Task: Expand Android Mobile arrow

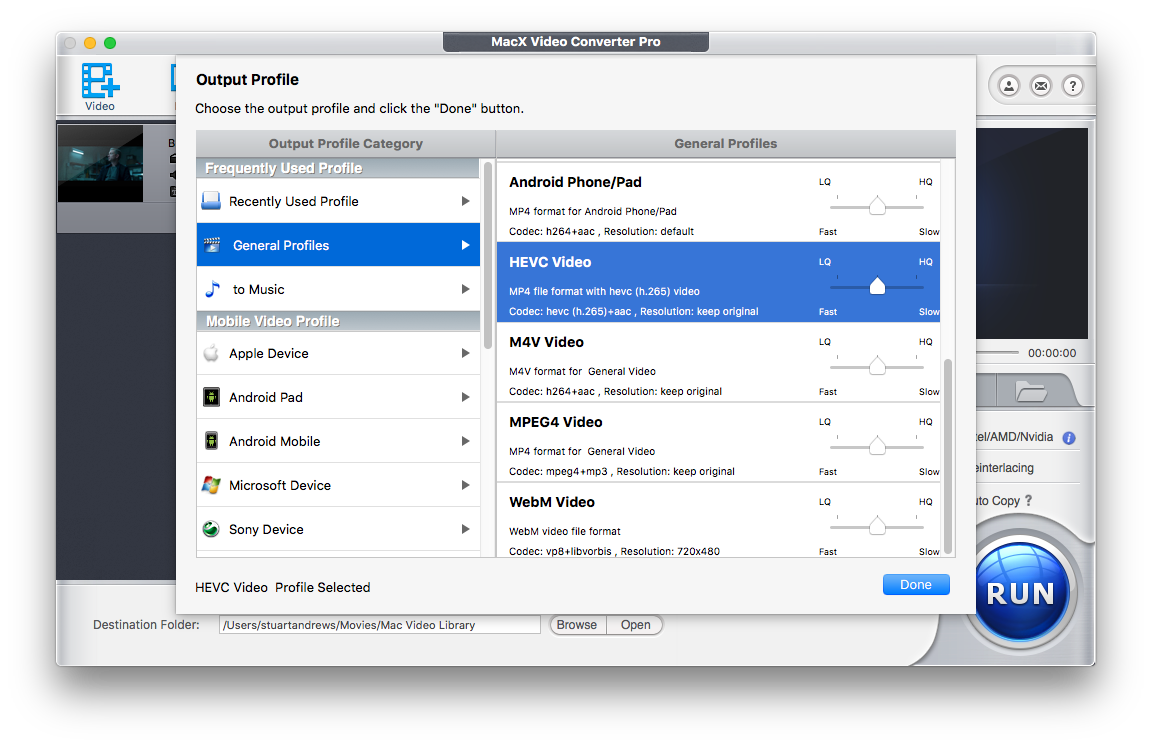Action: tap(465, 441)
